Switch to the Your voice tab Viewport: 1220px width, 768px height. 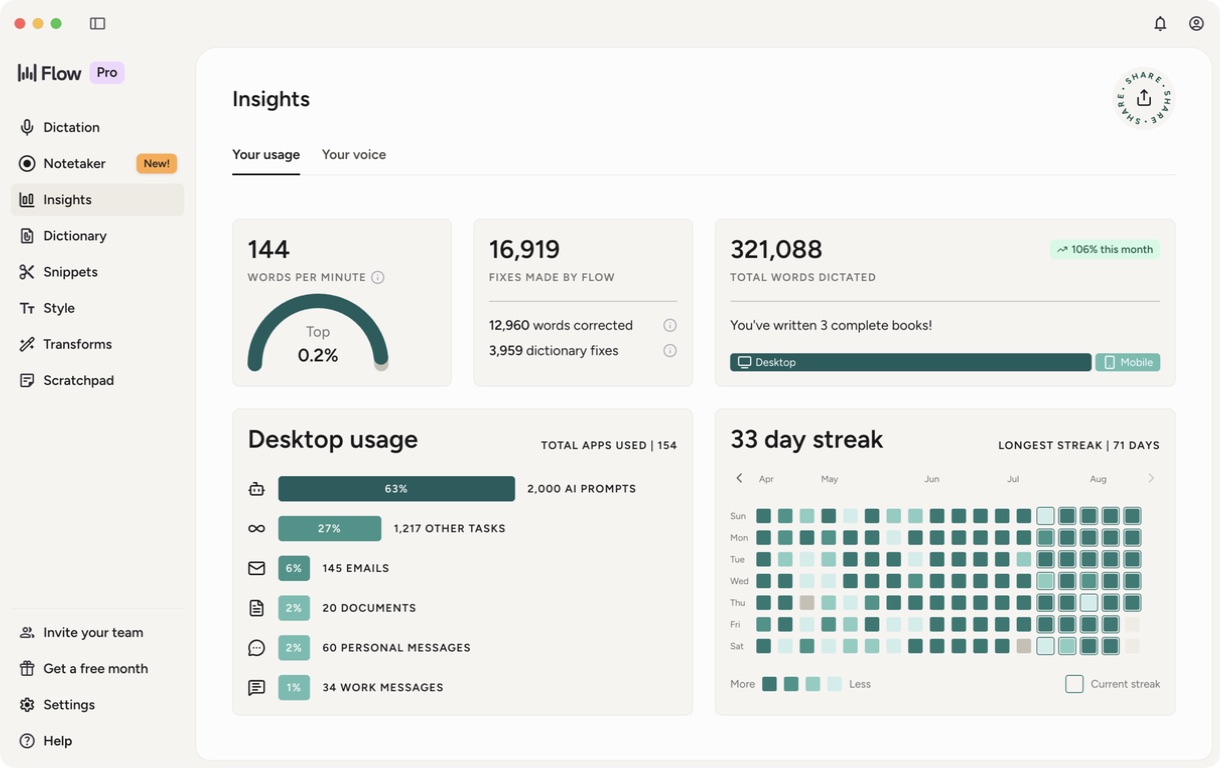354,154
